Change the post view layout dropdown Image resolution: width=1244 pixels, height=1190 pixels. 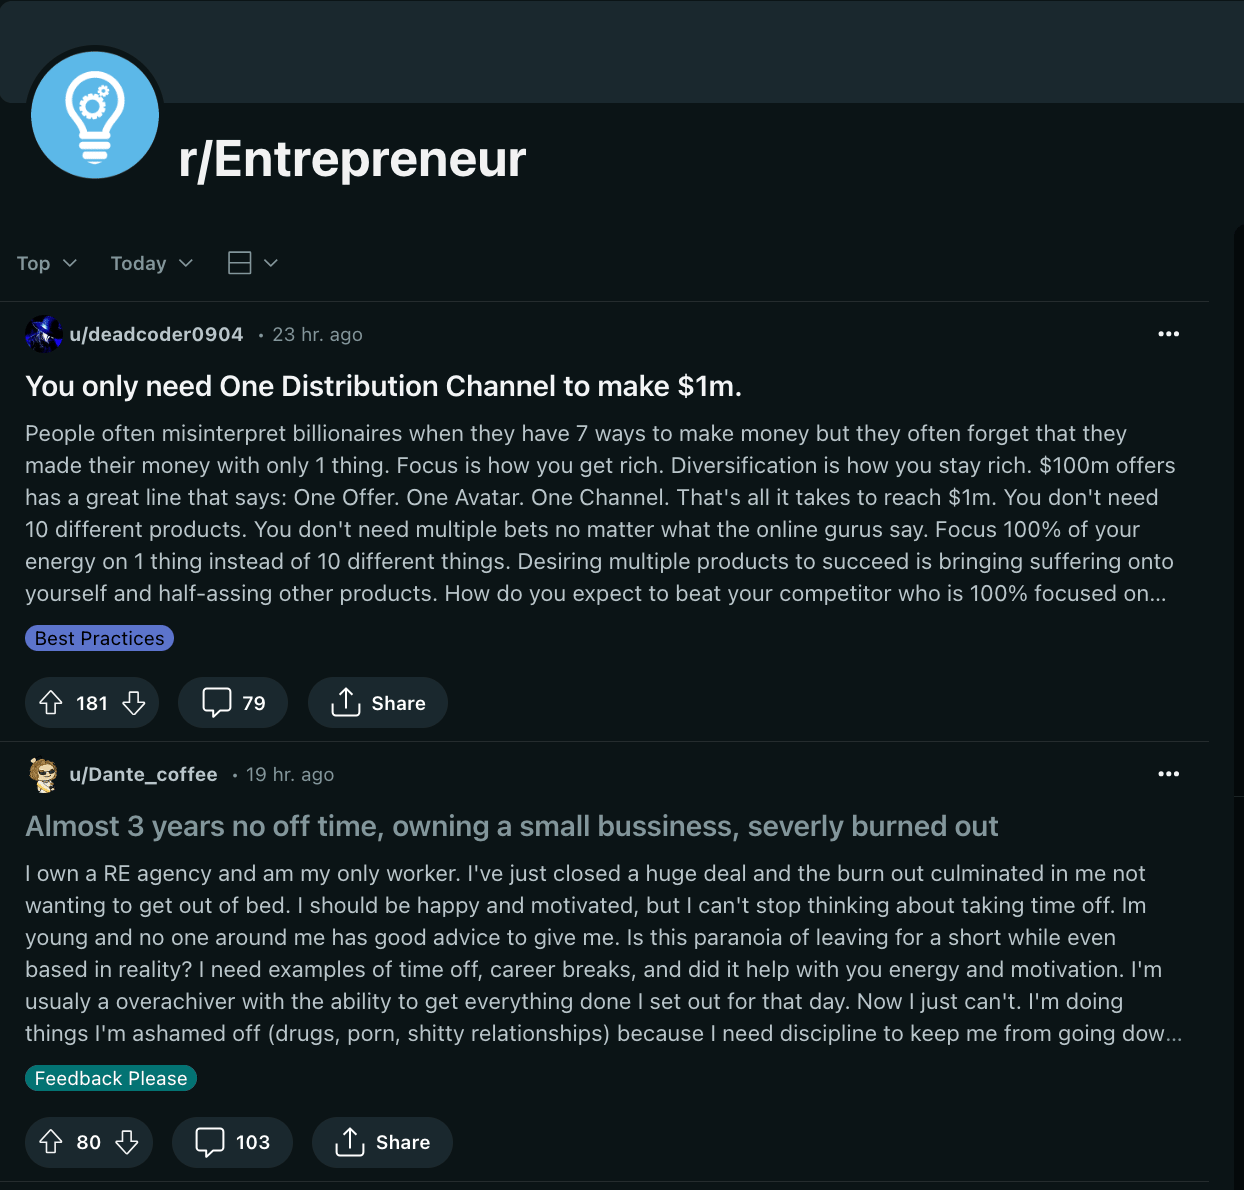(x=252, y=263)
